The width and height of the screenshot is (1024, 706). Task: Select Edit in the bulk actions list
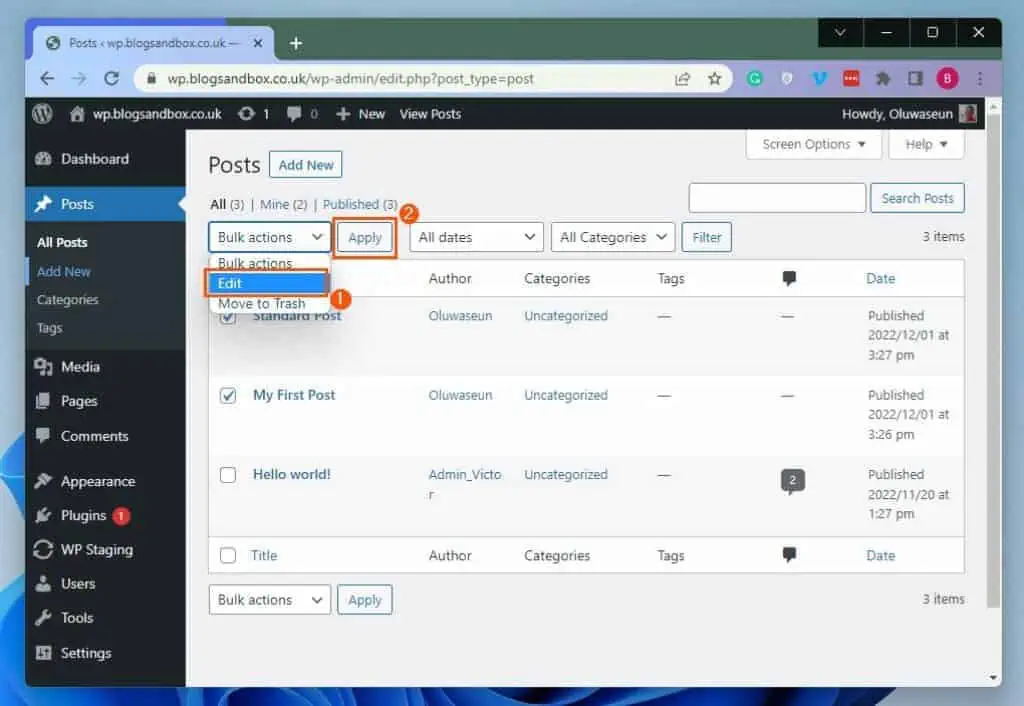[266, 283]
